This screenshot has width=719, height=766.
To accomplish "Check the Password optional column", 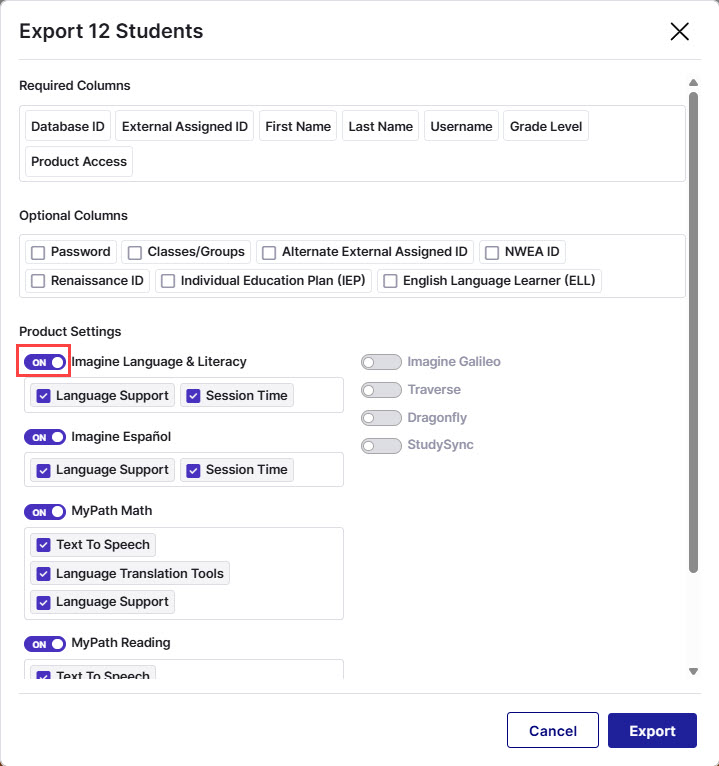I will 38,253.
